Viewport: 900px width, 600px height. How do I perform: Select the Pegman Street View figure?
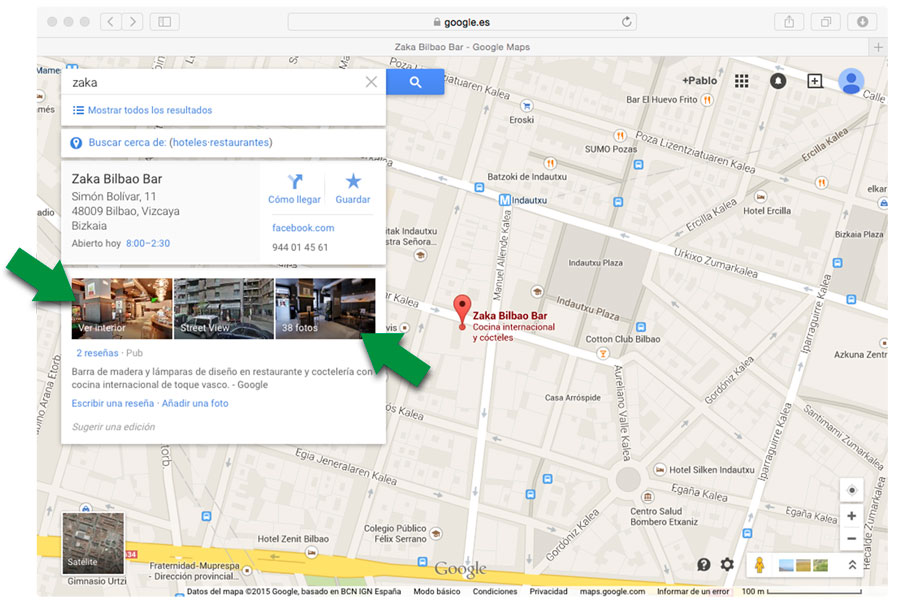(x=759, y=565)
